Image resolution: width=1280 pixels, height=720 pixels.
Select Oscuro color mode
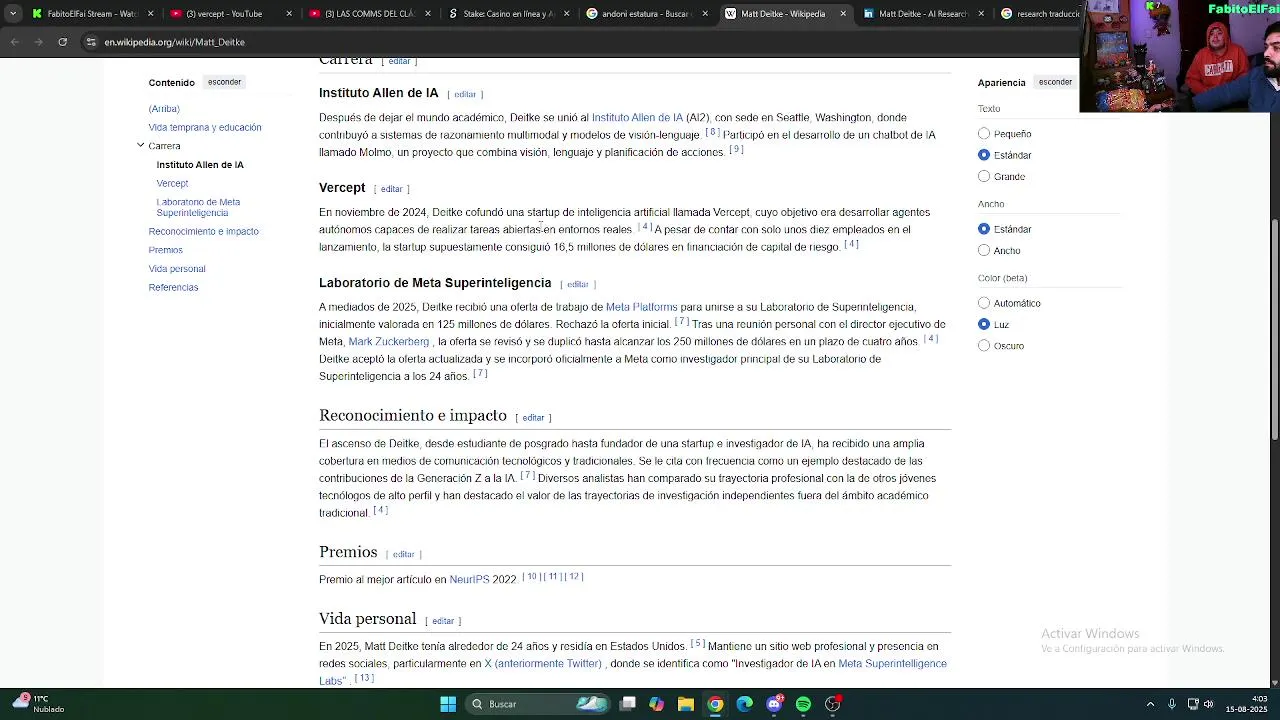pyautogui.click(x=984, y=345)
